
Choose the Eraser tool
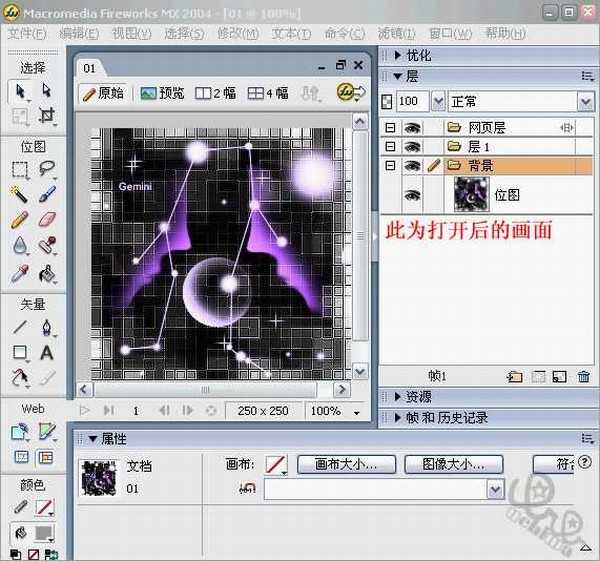tap(46, 219)
